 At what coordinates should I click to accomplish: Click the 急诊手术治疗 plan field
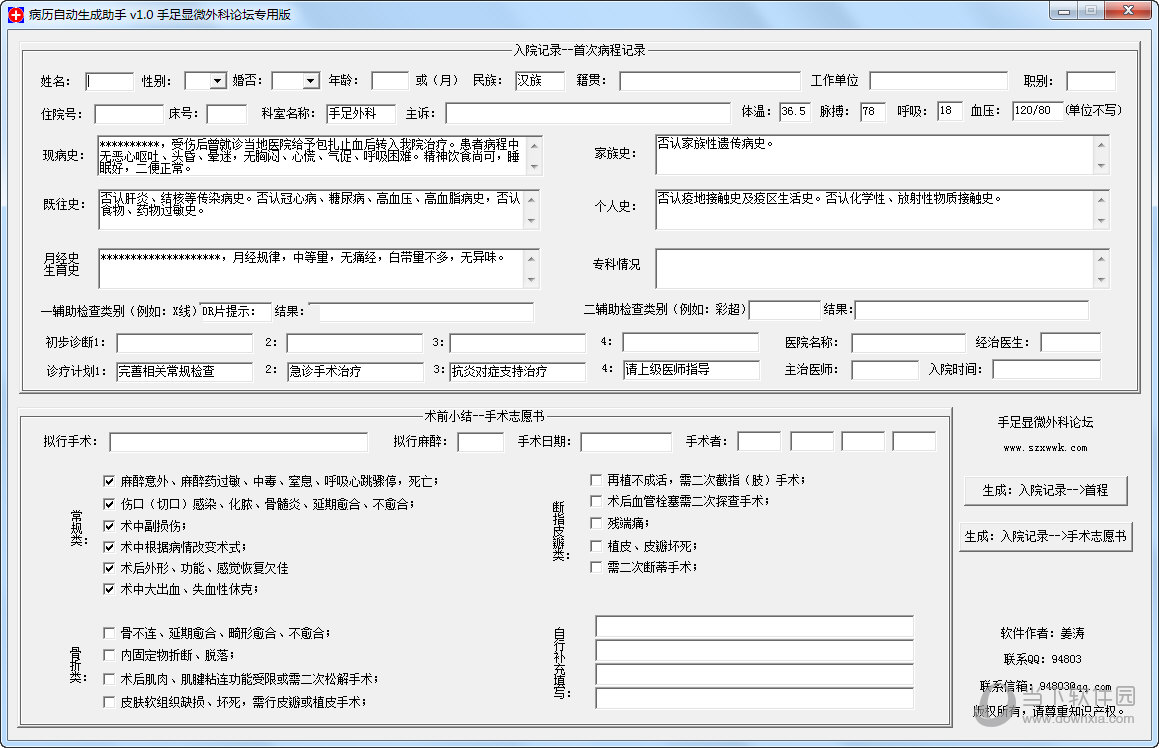point(355,371)
